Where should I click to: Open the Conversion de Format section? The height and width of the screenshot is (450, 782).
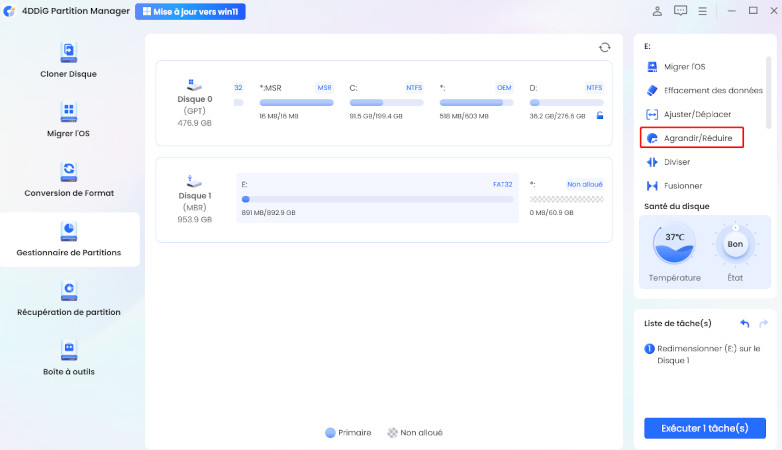click(x=69, y=178)
